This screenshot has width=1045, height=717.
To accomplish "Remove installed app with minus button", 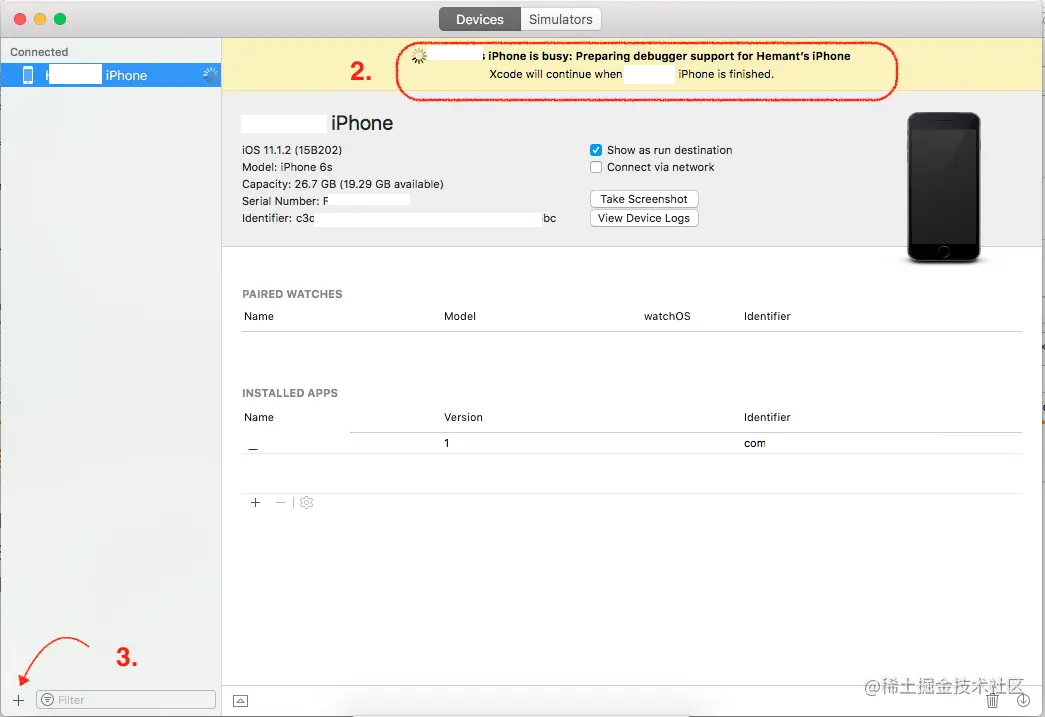I will click(280, 502).
